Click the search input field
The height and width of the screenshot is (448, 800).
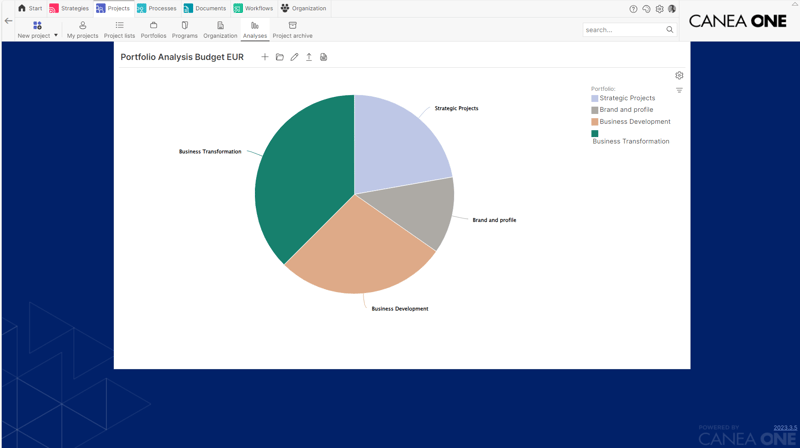pos(624,30)
